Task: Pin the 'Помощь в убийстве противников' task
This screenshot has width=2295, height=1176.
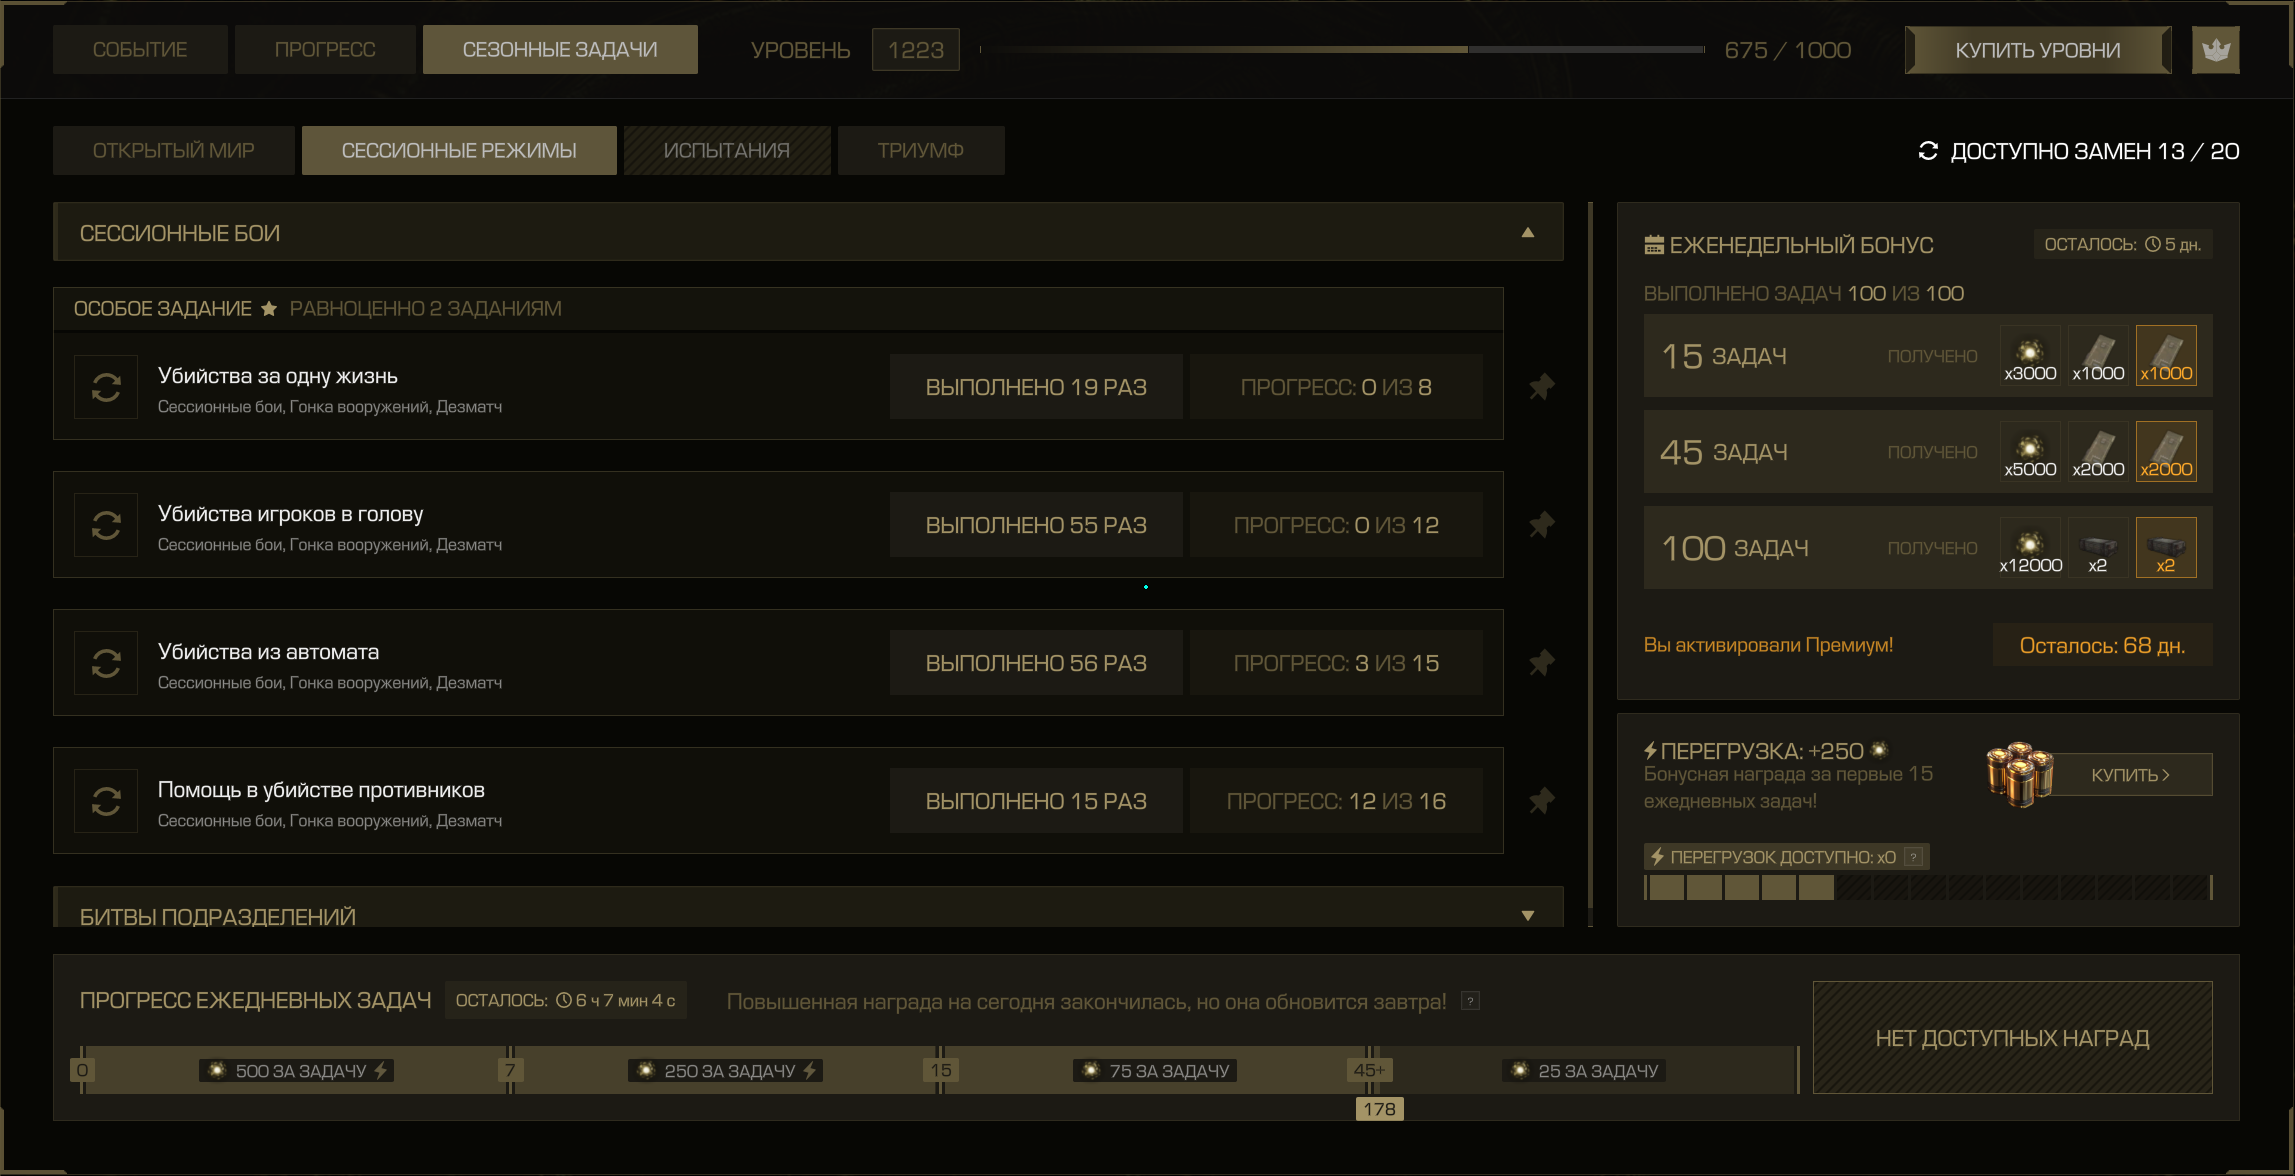Action: click(1541, 801)
